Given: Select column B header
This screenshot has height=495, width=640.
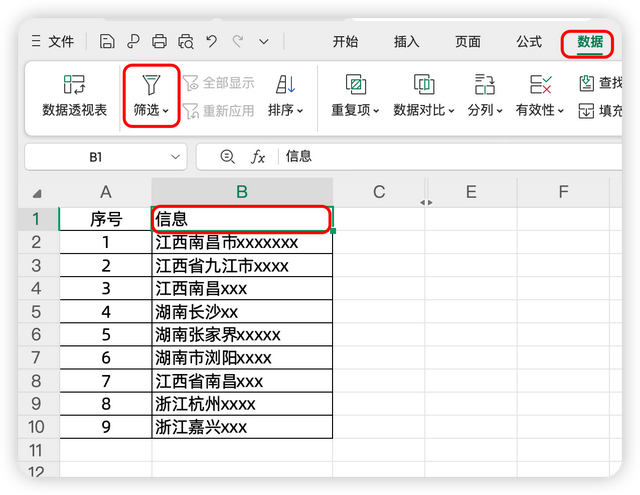Looking at the screenshot, I should (x=242, y=192).
